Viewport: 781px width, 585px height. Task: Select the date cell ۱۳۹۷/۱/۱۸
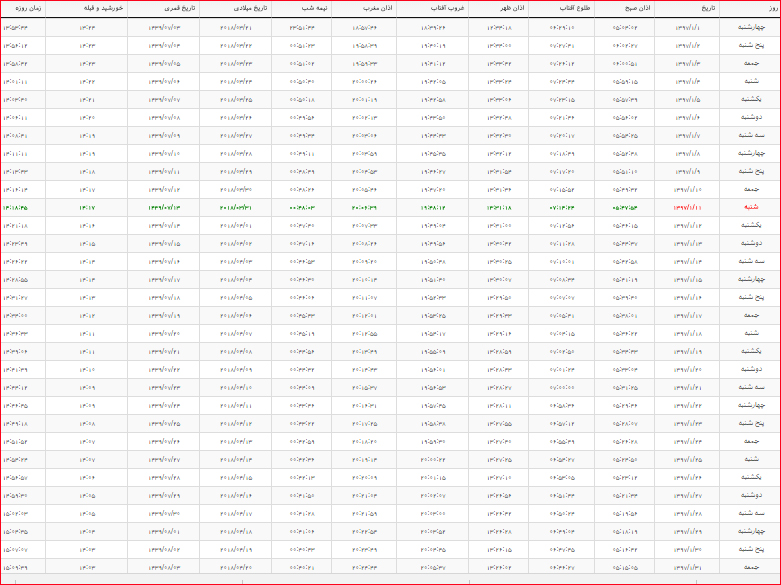click(x=687, y=333)
